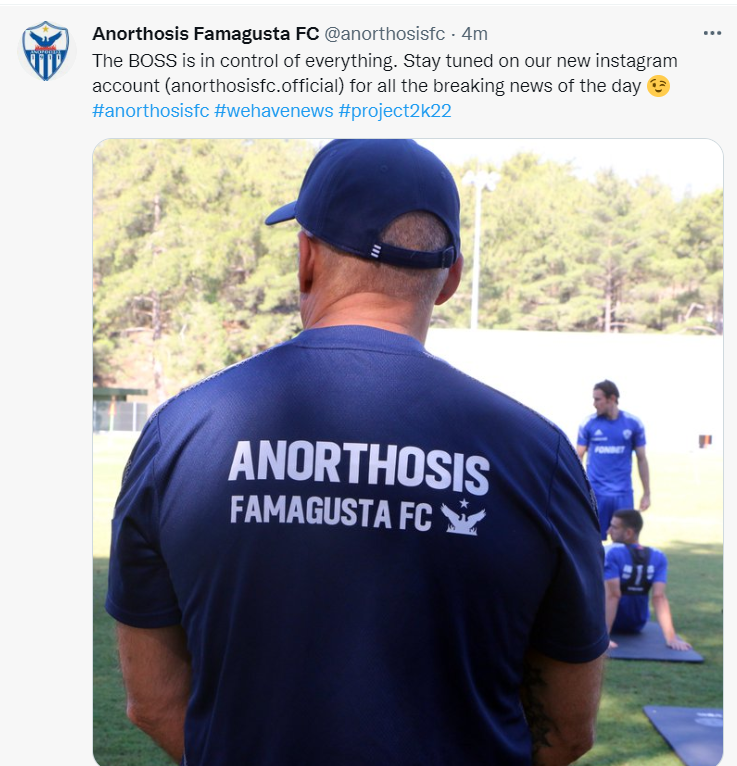Open the three-dot more options menu
This screenshot has height=766, width=737.
pos(712,33)
